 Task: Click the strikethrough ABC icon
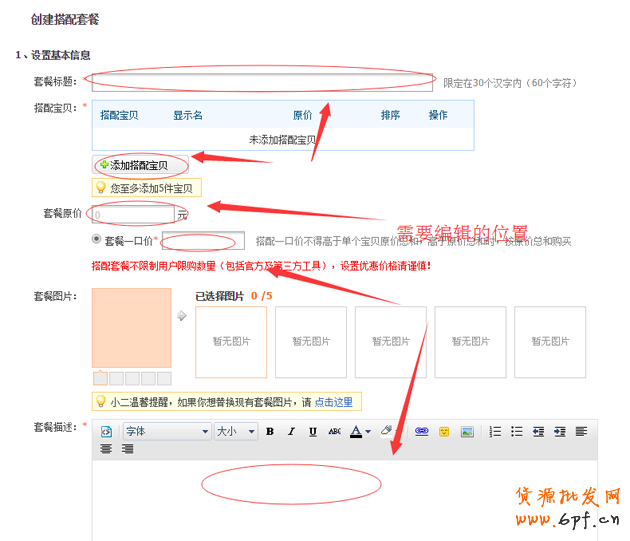pyautogui.click(x=335, y=432)
